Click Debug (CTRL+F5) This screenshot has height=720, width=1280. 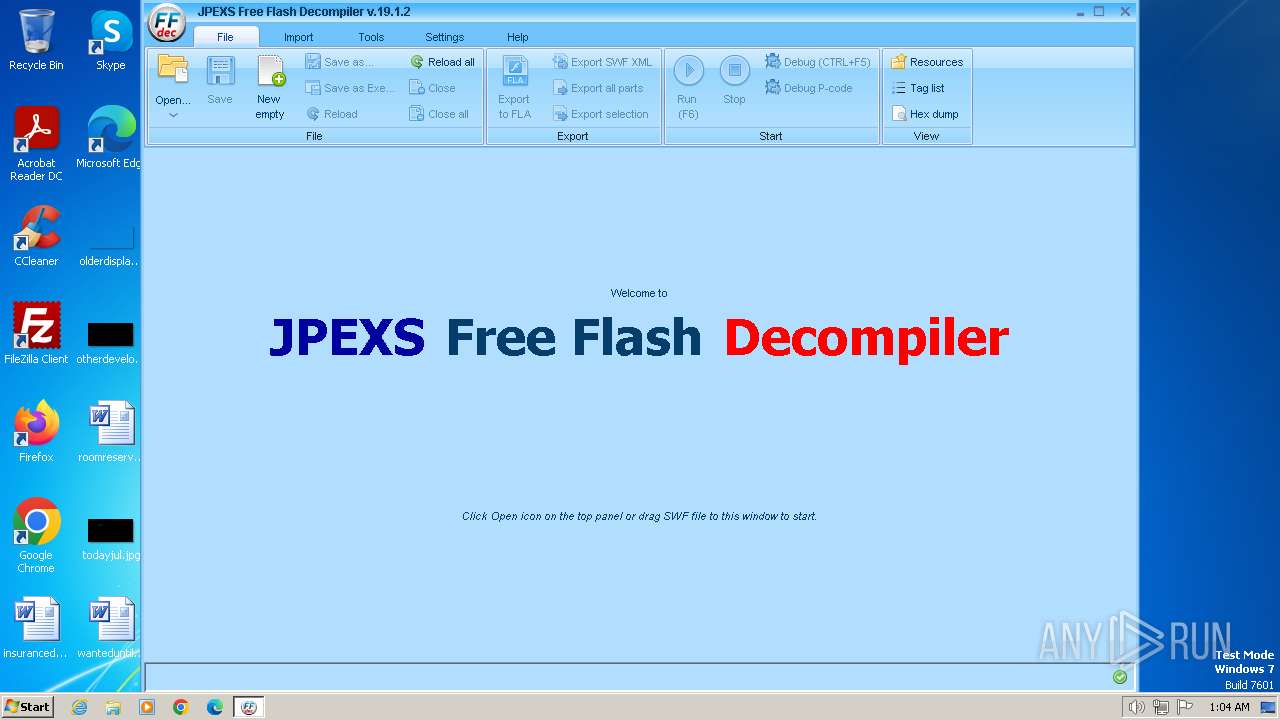818,62
